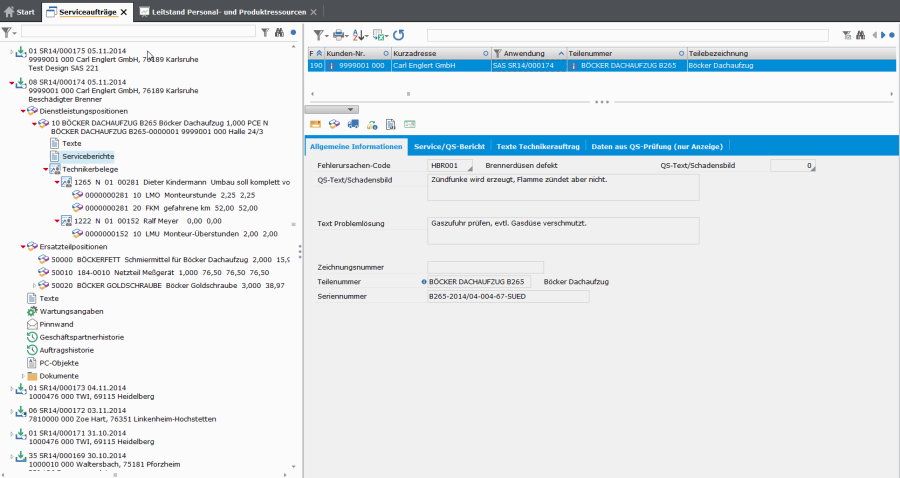Click the orange card icon in detail toolbar
Screen dimensions: 900x478
pos(316,124)
